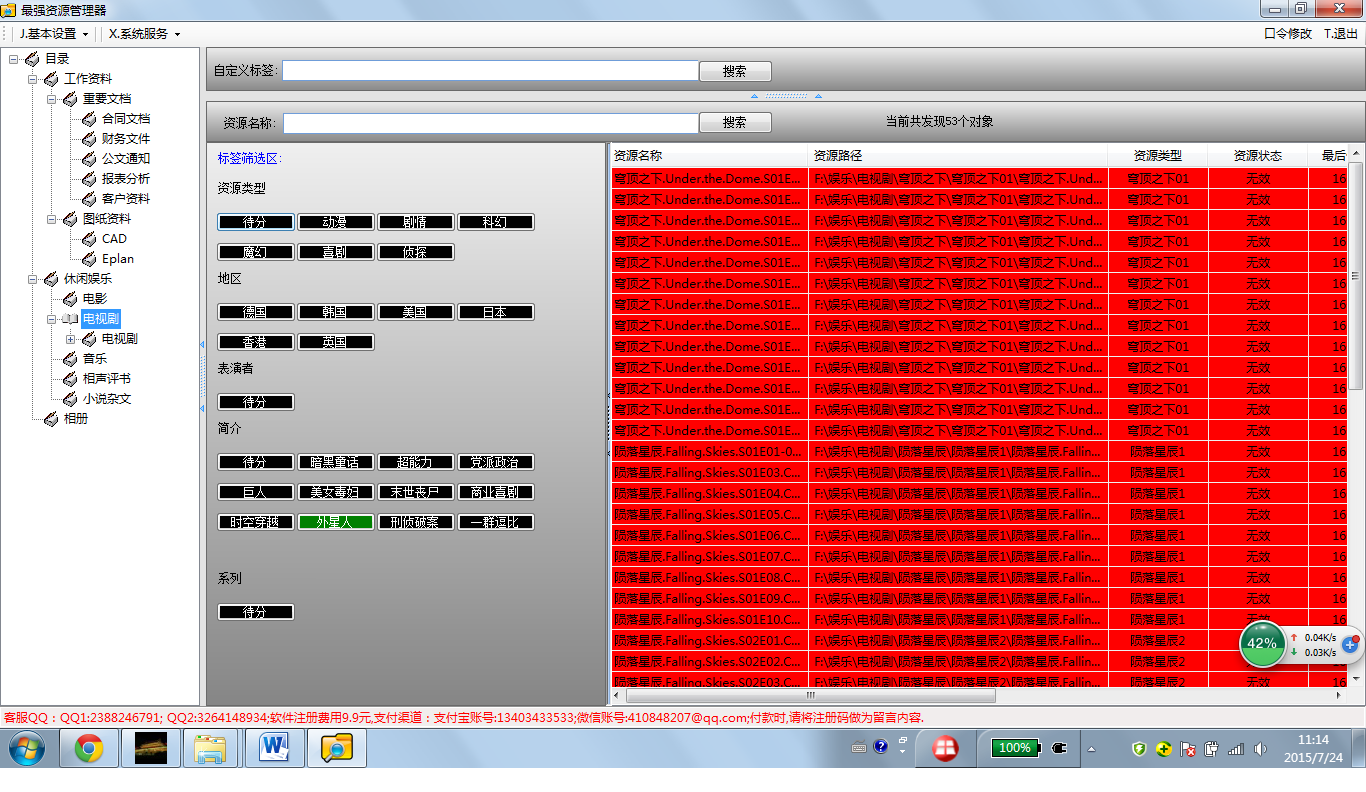1366x792 pixels.
Task: Toggle the 暗黑童话 tag button
Action: tap(336, 462)
